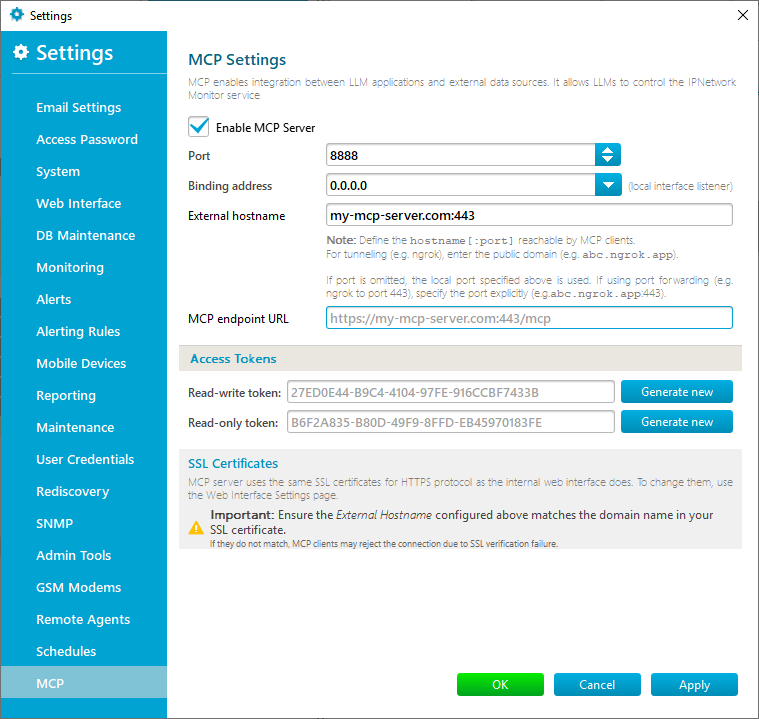Viewport: 759px width, 719px height.
Task: Generate new Read-write token
Action: [676, 391]
